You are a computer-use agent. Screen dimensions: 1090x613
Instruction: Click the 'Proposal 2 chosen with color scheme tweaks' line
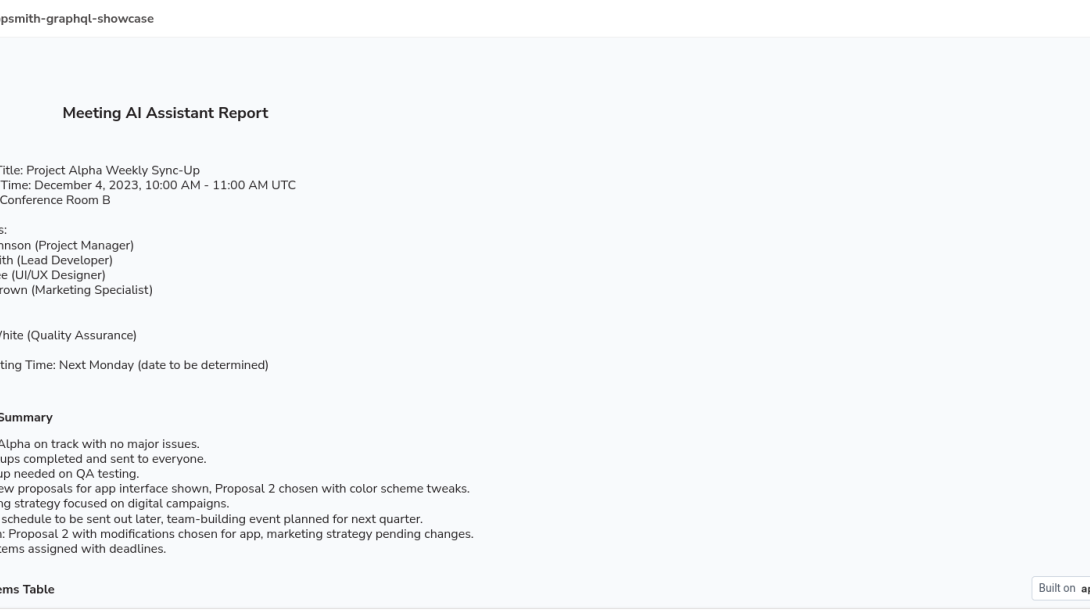pos(235,489)
